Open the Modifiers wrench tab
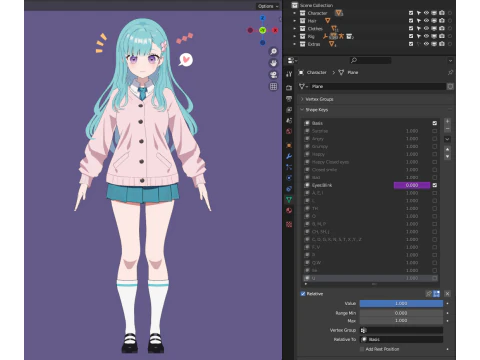Image resolution: width=480 pixels, height=360 pixels. (289, 156)
